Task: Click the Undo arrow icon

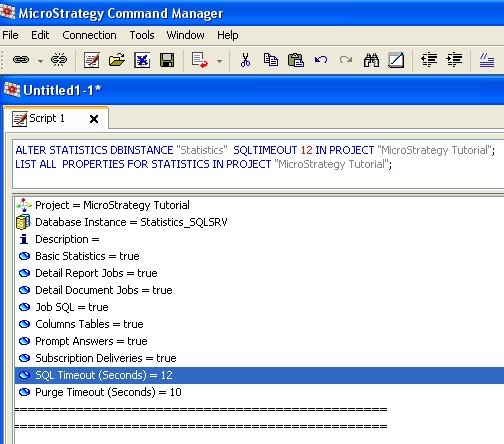Action: tap(321, 60)
